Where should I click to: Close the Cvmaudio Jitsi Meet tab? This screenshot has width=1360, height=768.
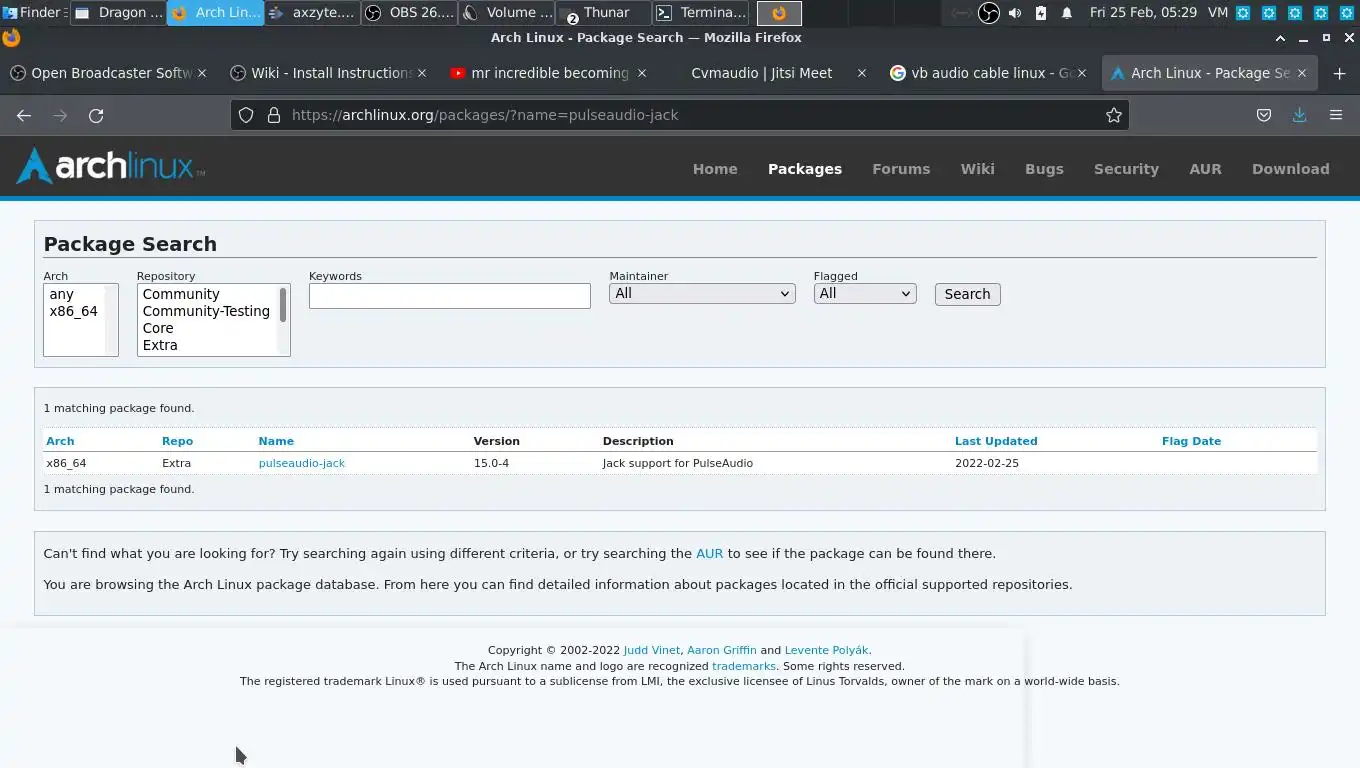tap(862, 73)
